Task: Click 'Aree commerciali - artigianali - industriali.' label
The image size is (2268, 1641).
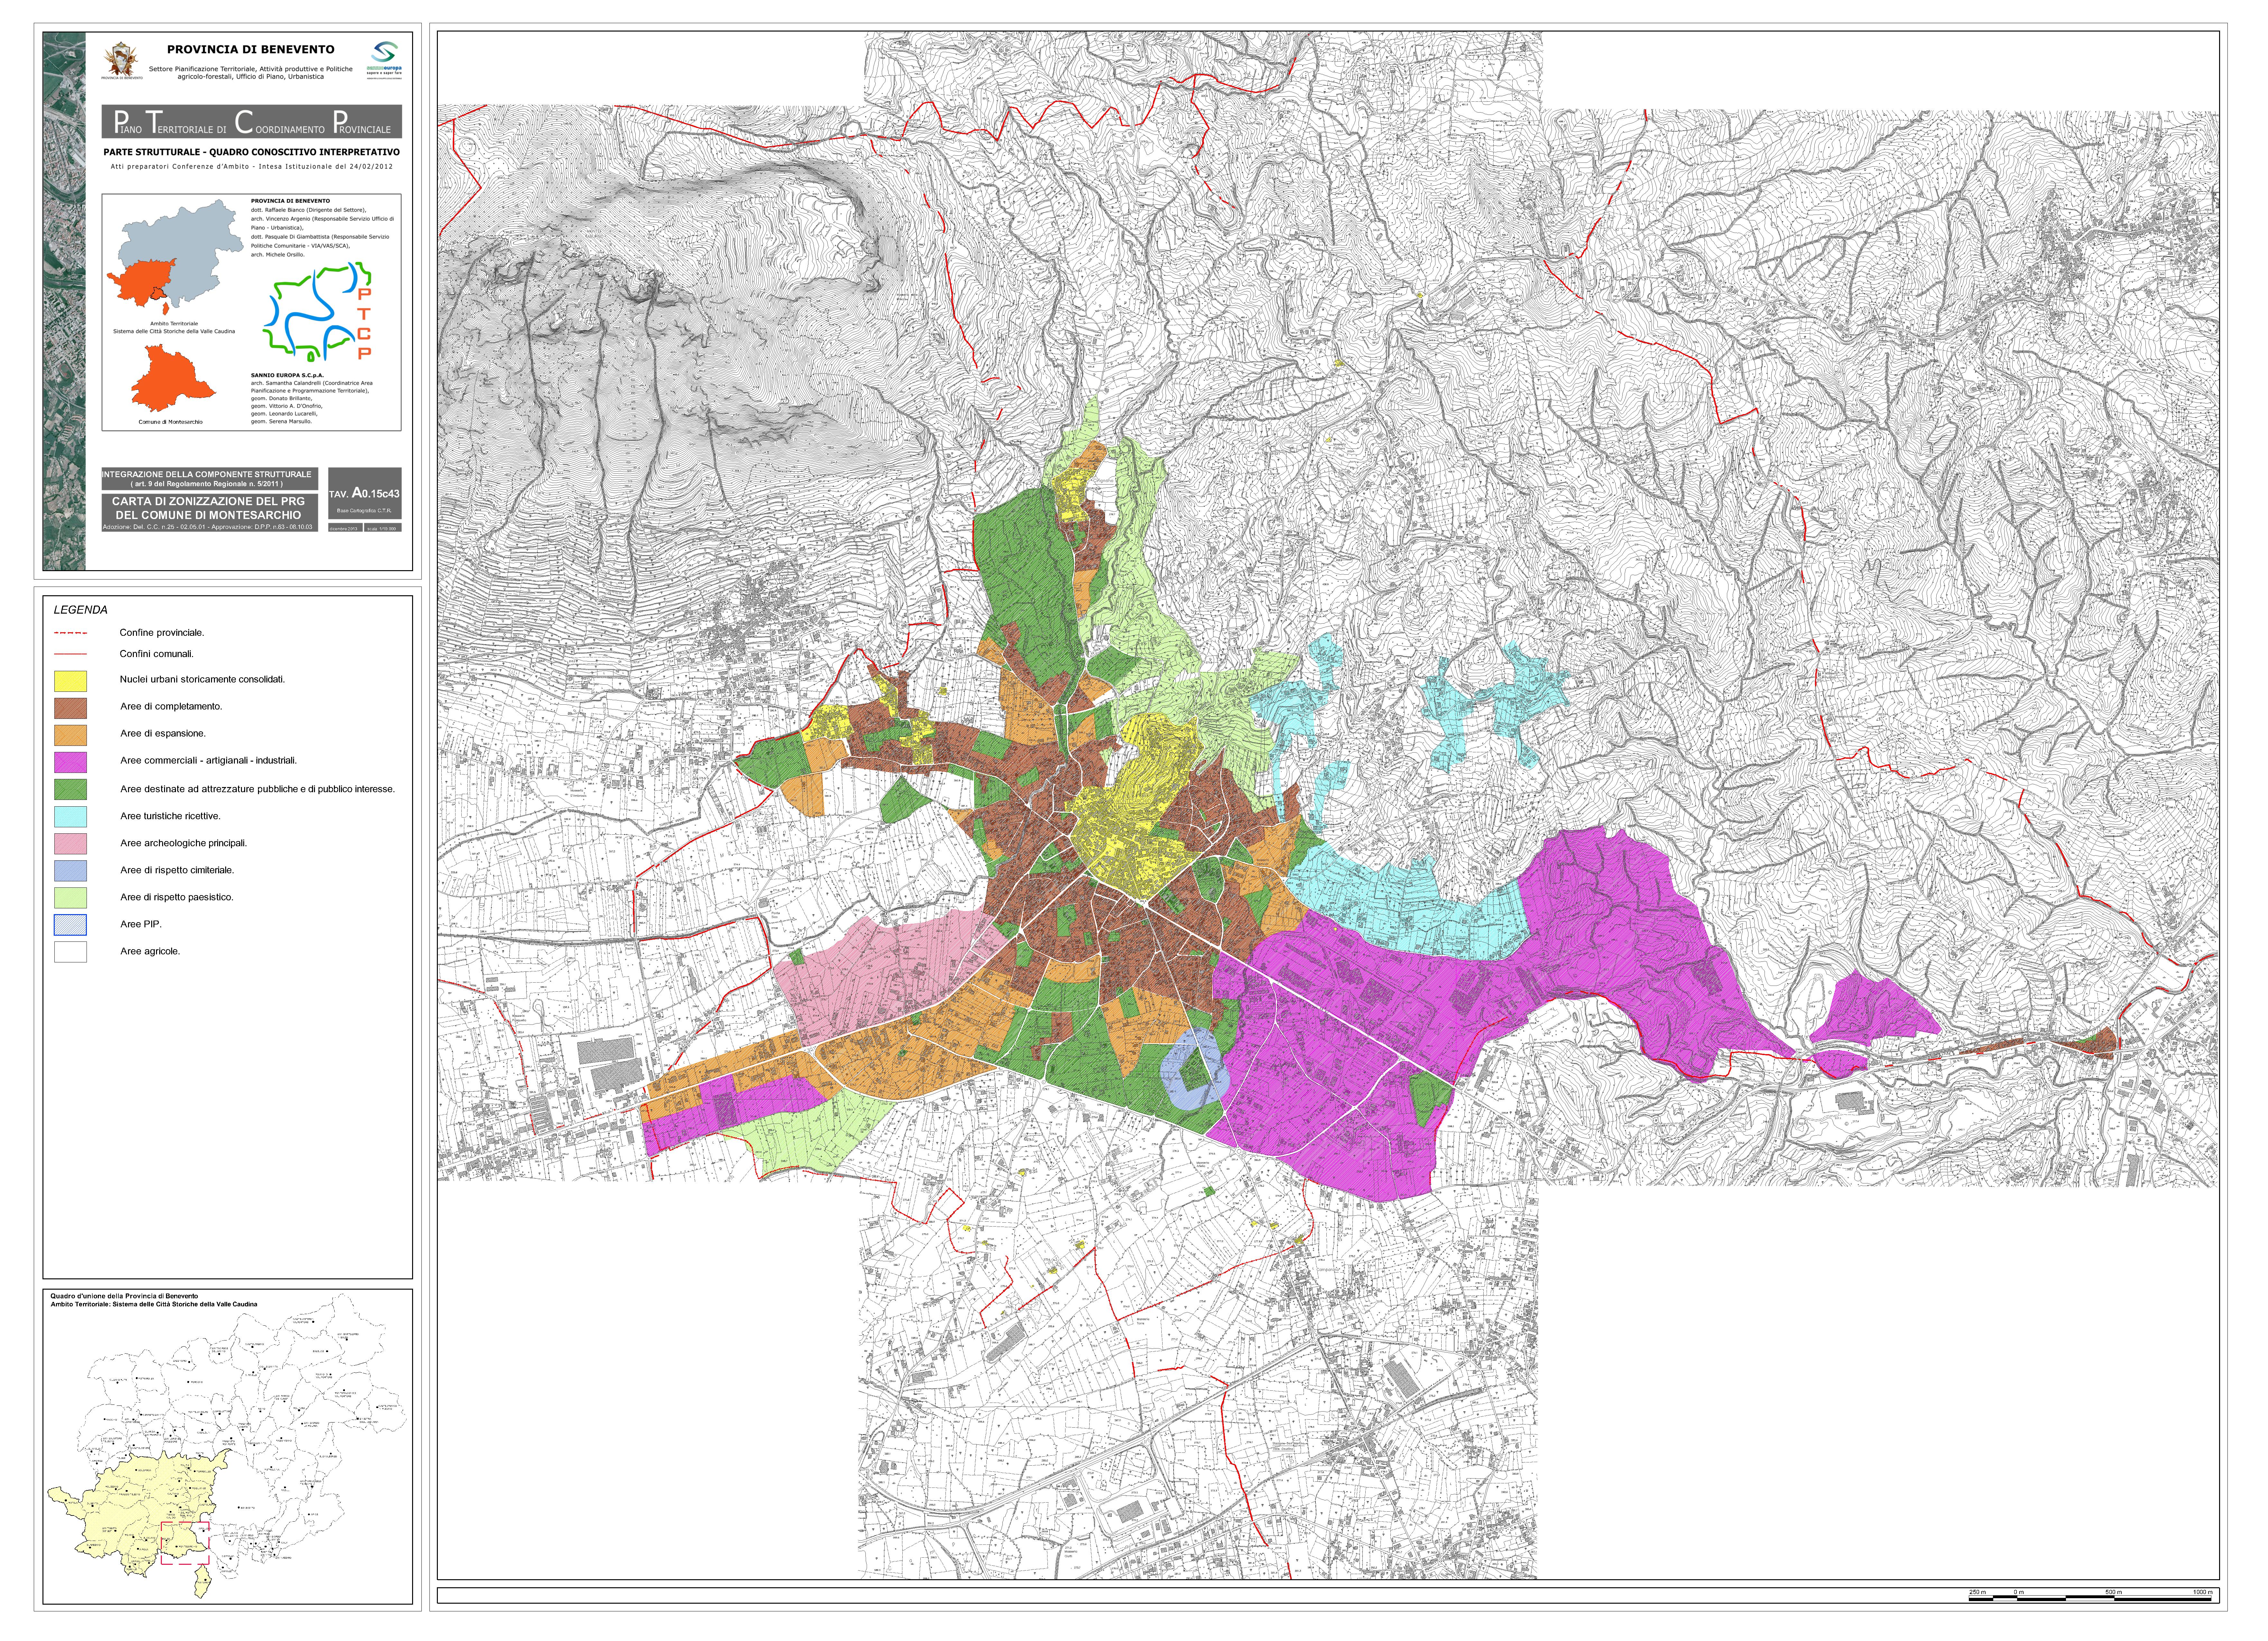Action: click(209, 761)
